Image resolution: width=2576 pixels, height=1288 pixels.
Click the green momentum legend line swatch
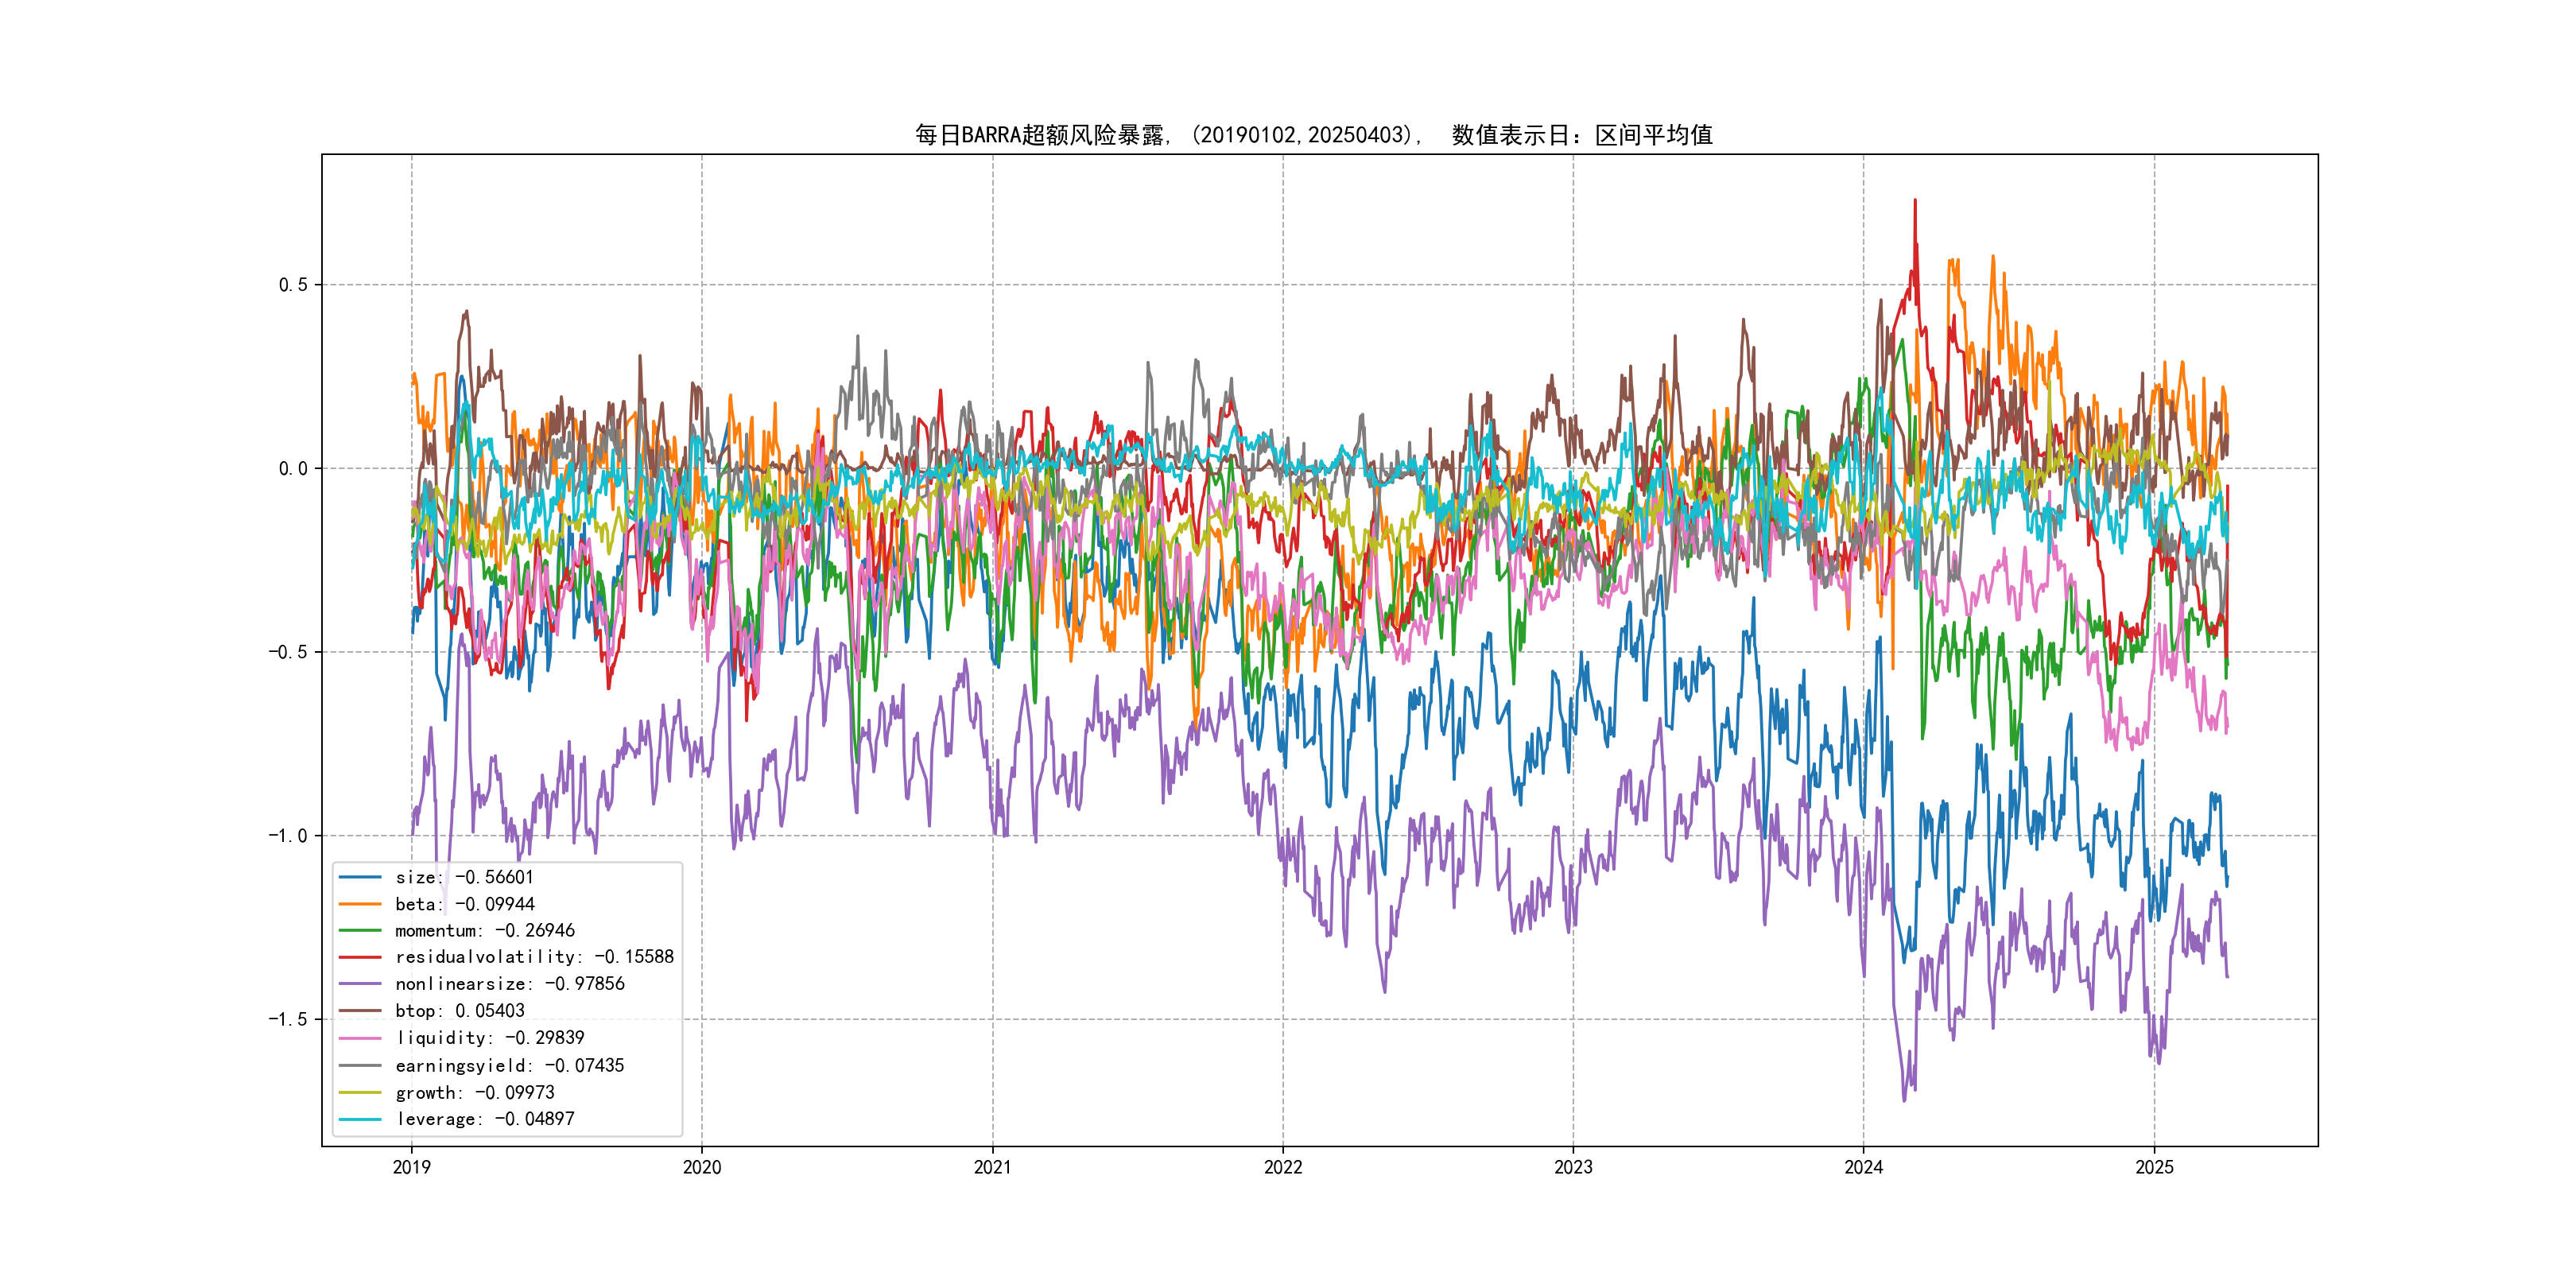click(360, 931)
